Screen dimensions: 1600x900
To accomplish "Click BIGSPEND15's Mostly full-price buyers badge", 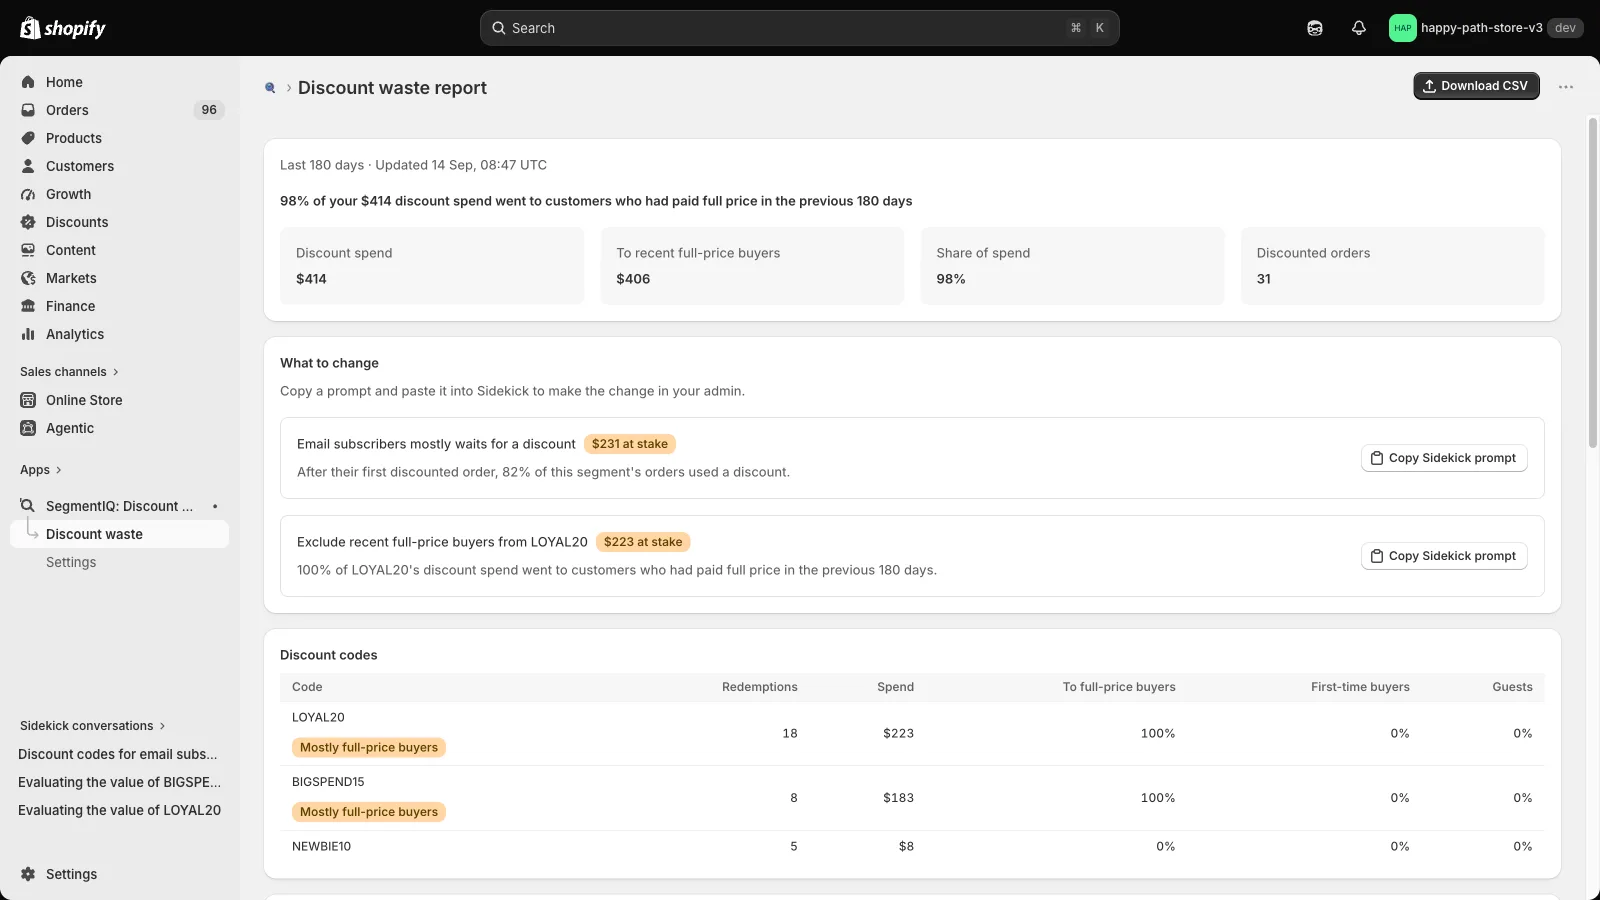I will click(369, 812).
